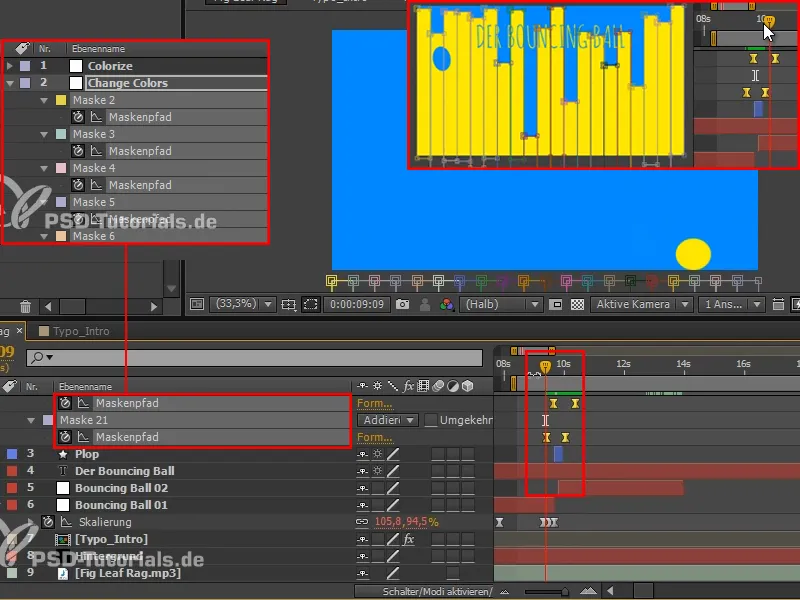
Task: Open the (33,3%) magnification dropdown
Action: [x=244, y=304]
